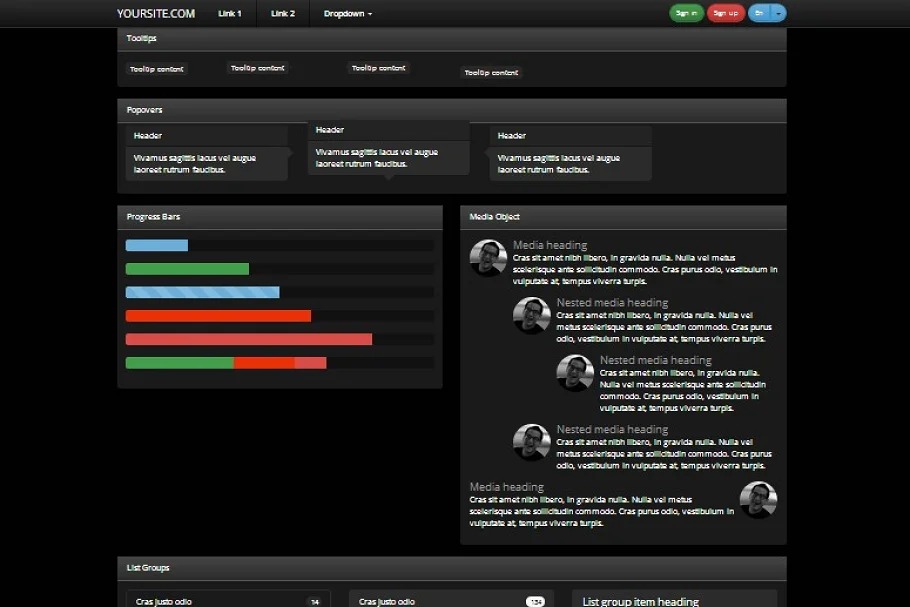Viewport: 910px width, 607px height.
Task: Click the badge showing 134 in List Groups
Action: [536, 601]
